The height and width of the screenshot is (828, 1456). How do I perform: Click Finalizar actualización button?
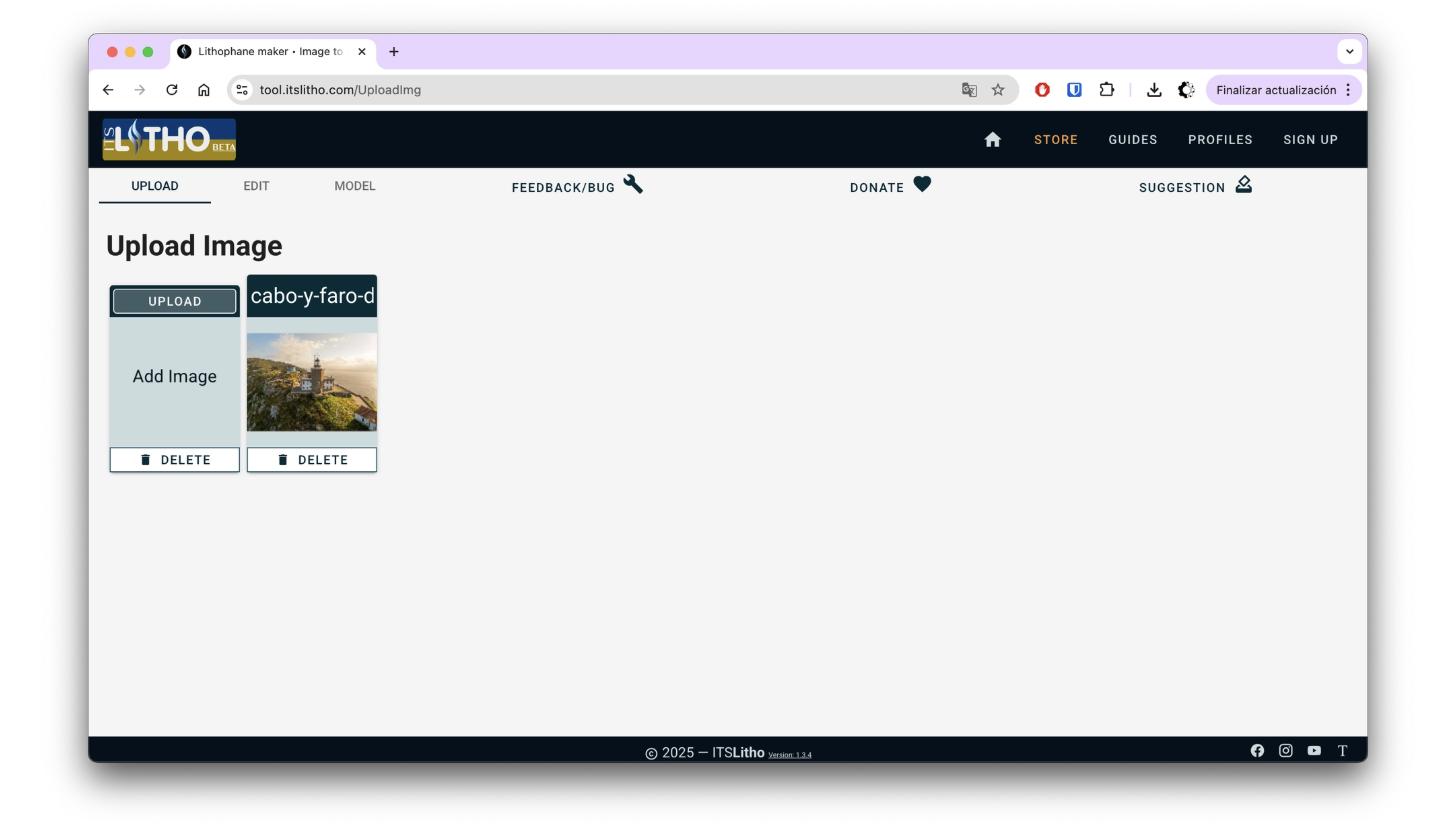(x=1284, y=90)
